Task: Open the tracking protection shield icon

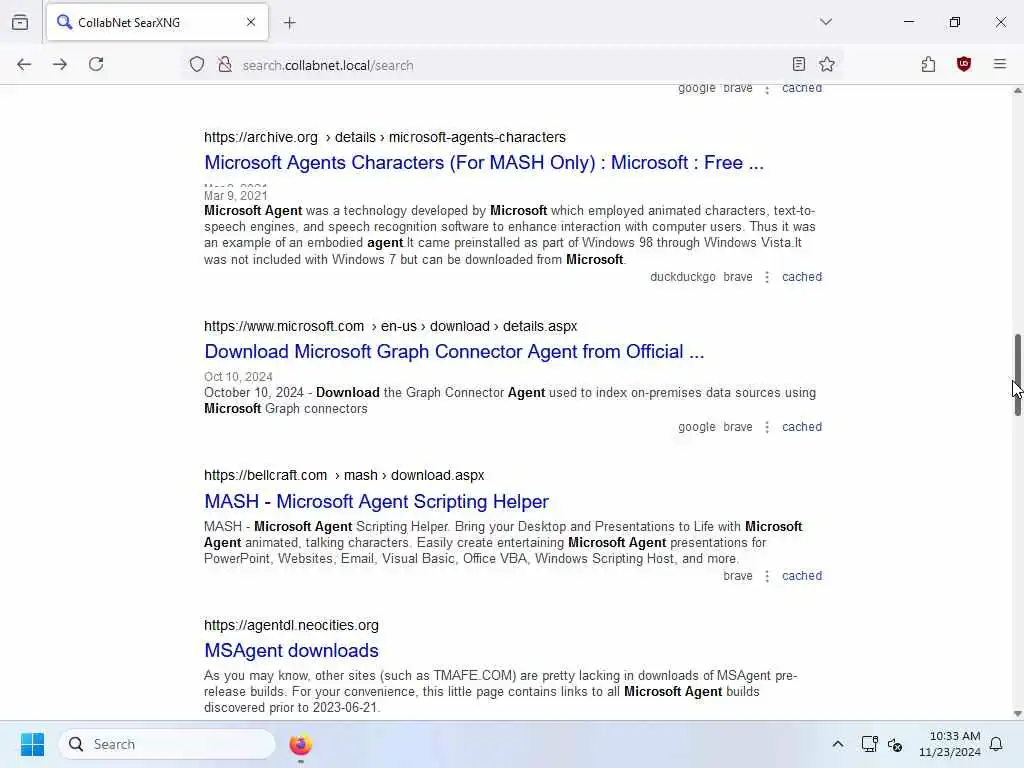Action: [197, 64]
